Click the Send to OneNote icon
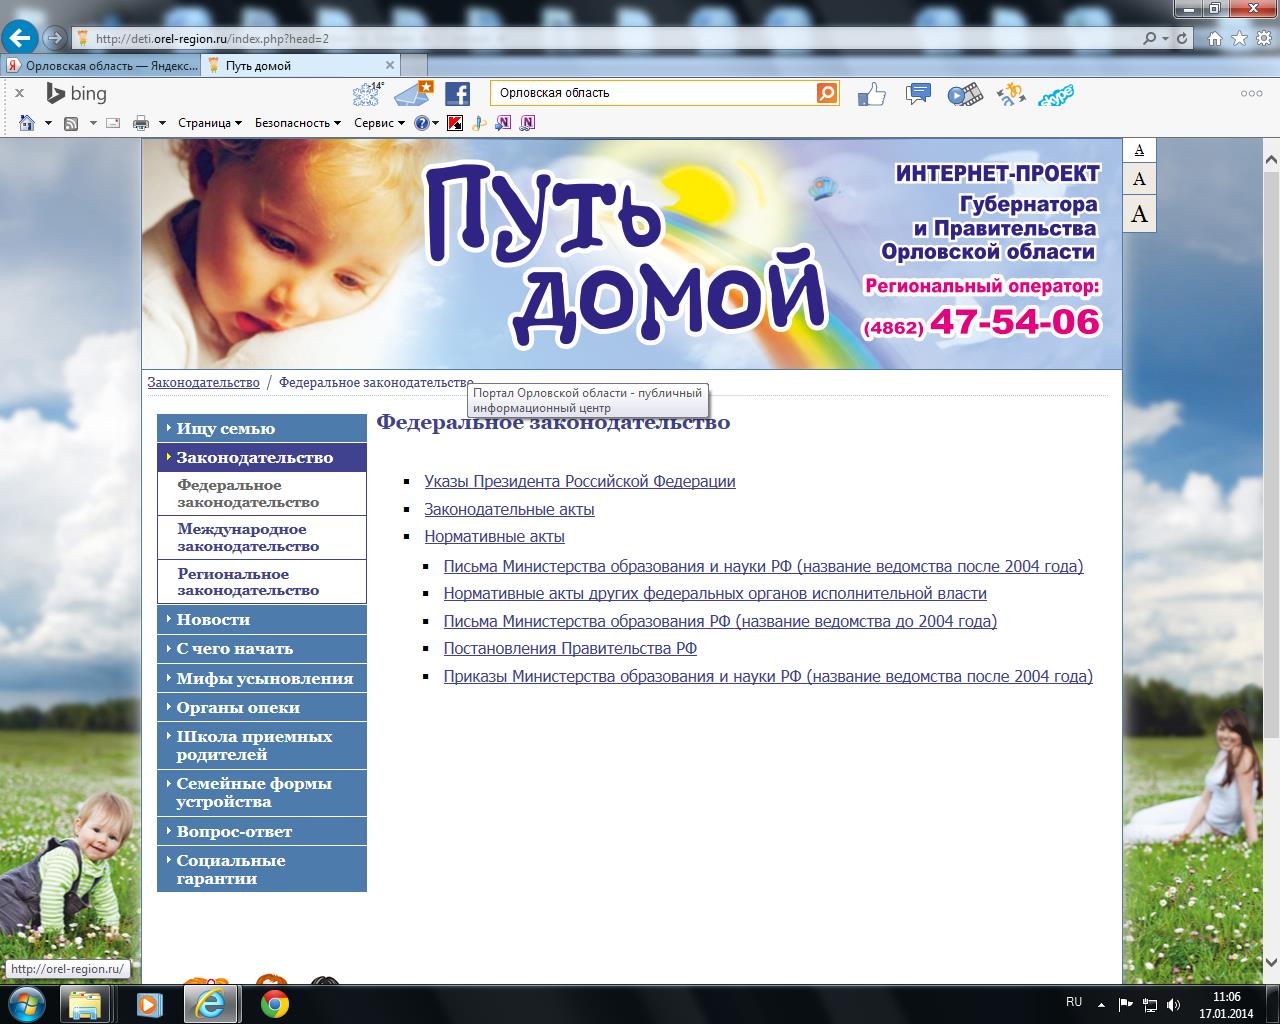Viewport: 1280px width, 1024px height. [x=503, y=123]
